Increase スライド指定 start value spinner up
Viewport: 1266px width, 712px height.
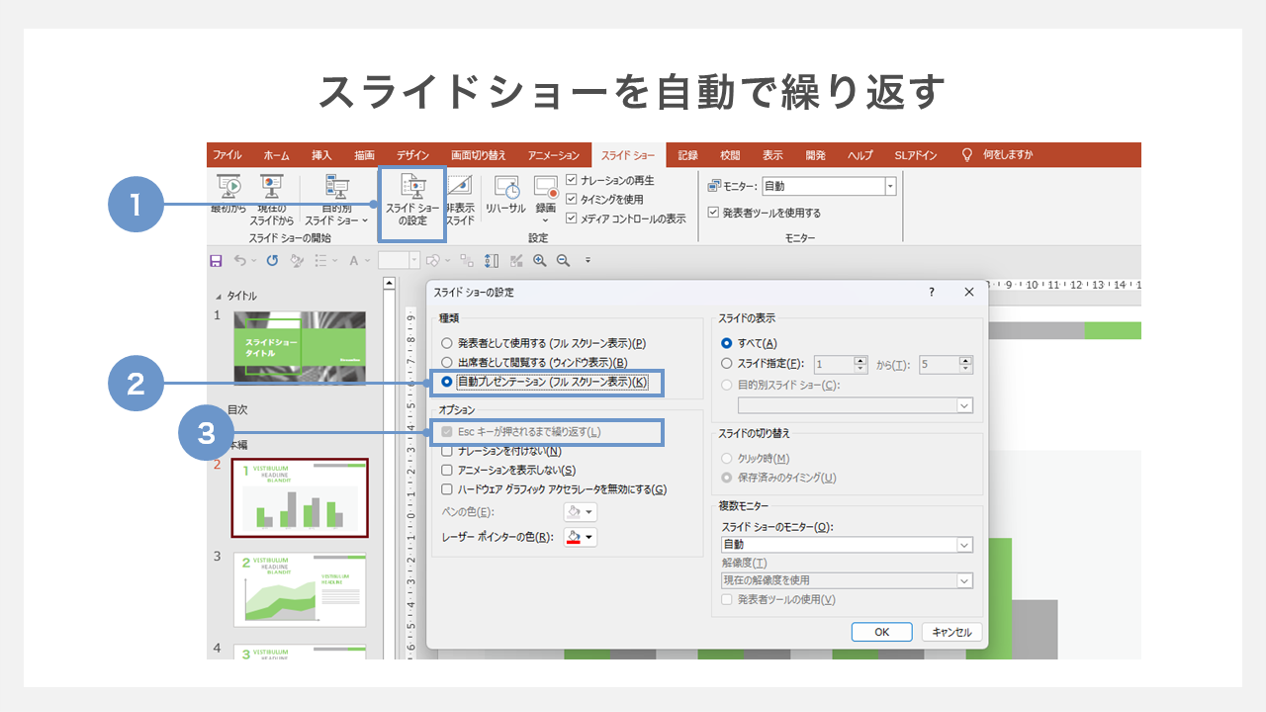click(861, 360)
